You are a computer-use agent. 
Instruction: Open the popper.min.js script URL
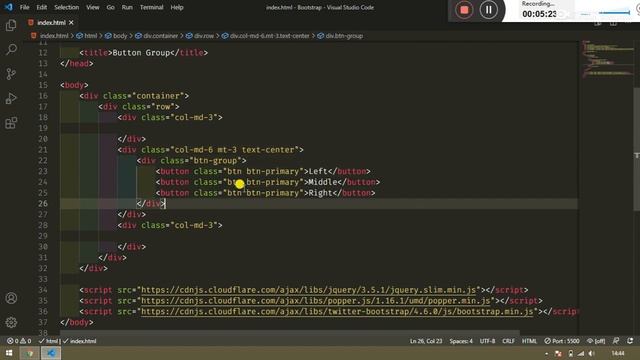(316, 301)
